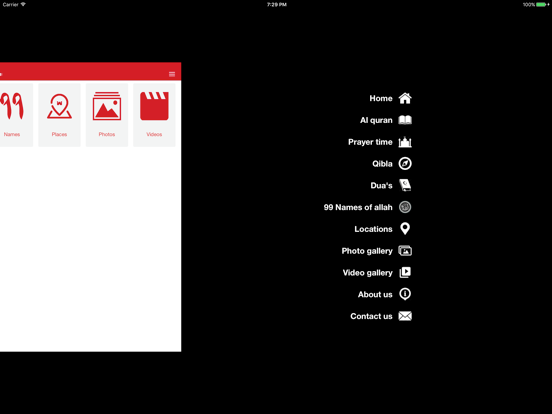Click the house icon beside Home
The height and width of the screenshot is (414, 552).
pyautogui.click(x=405, y=98)
